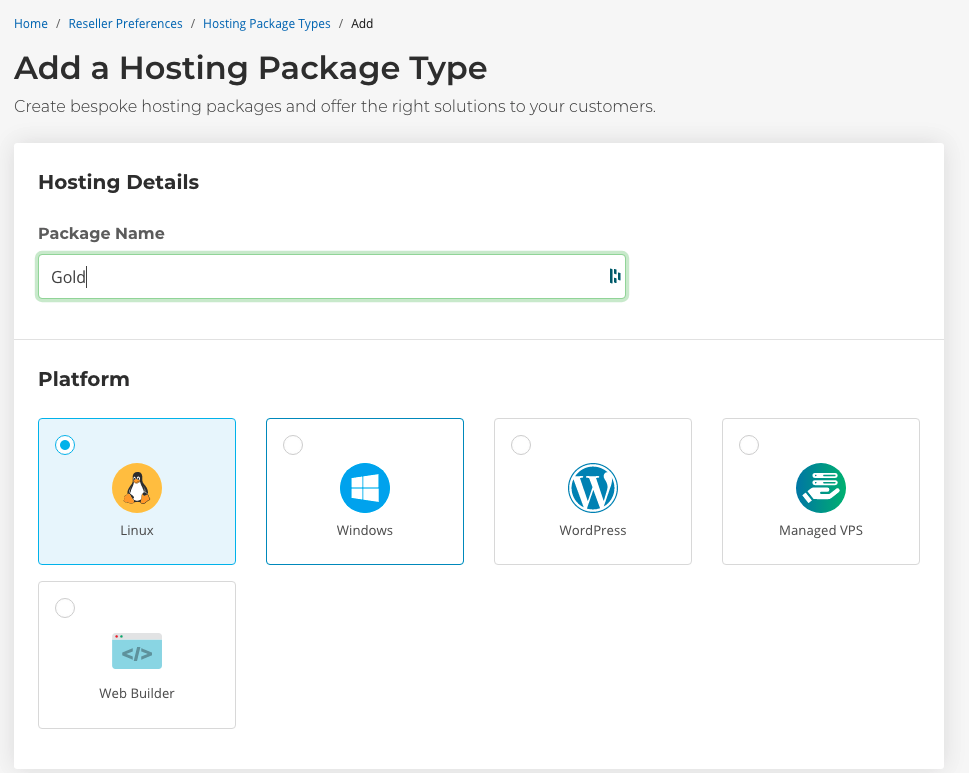Click the WordPress logo icon
This screenshot has width=969, height=773.
coord(593,488)
